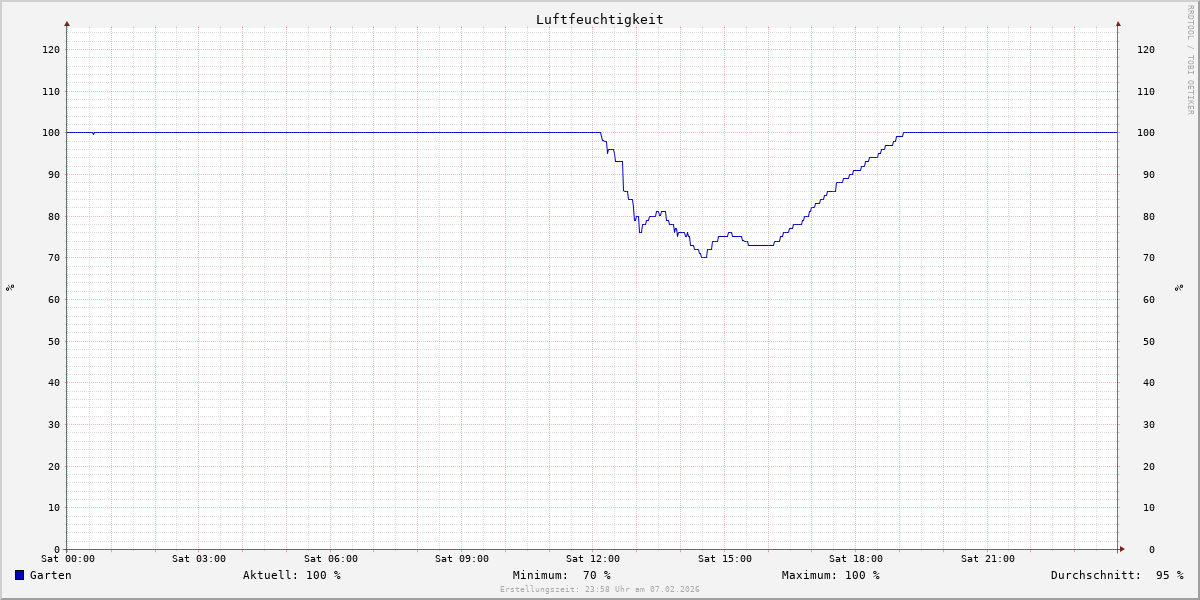Image resolution: width=1200 pixels, height=600 pixels.
Task: Click the Aktuell: 100 % value
Action: [x=291, y=575]
